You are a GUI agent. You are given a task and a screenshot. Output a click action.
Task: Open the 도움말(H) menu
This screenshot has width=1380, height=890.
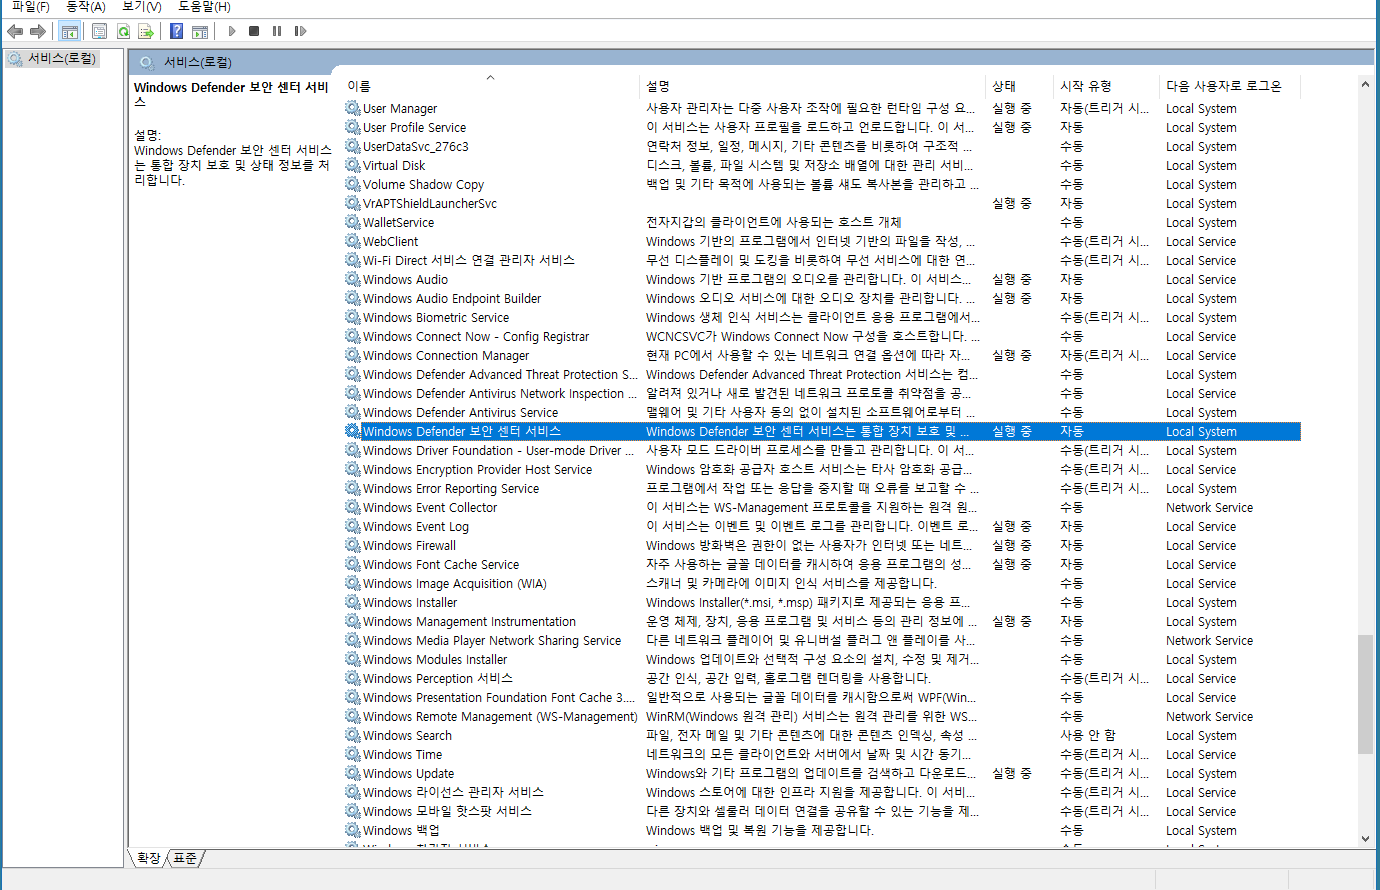(204, 7)
